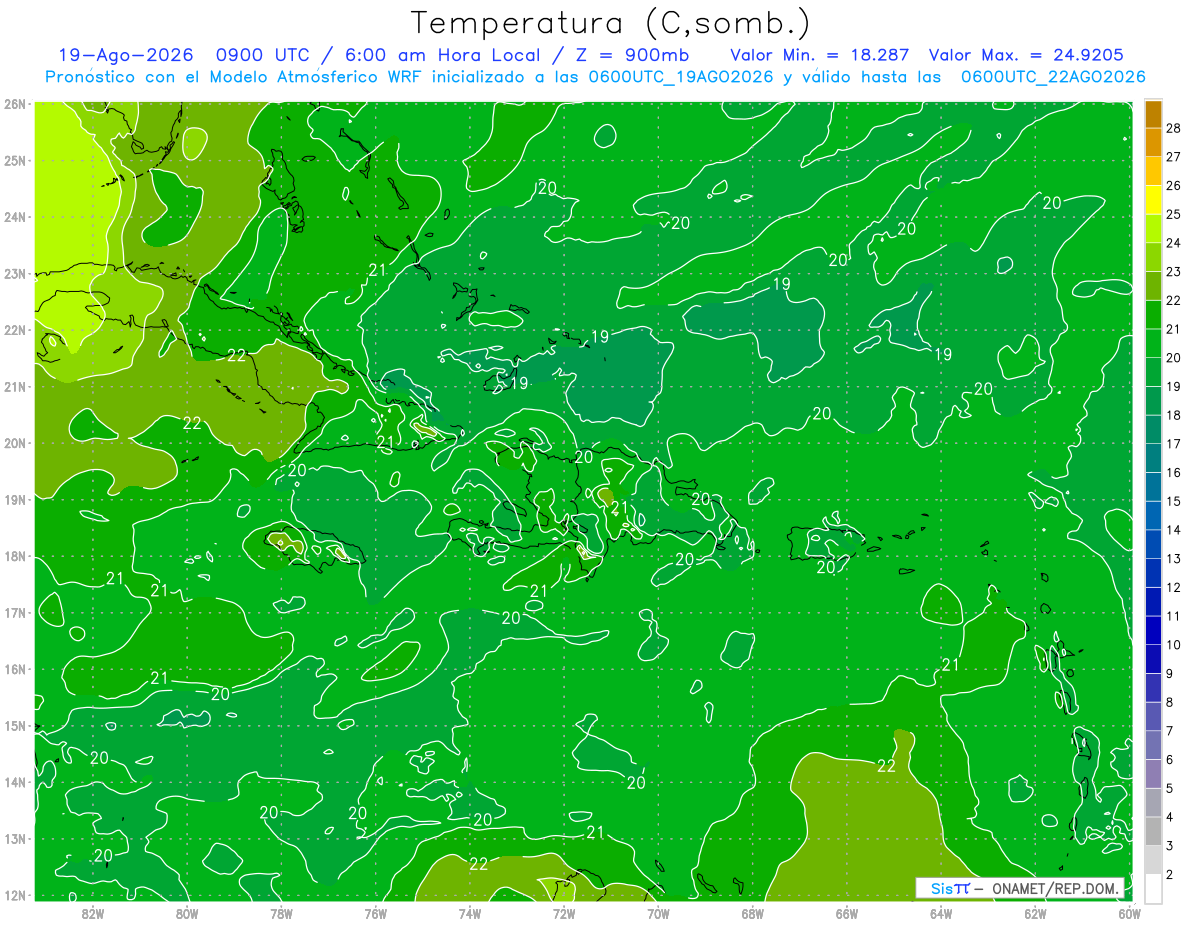Click longitude axis label 82W
This screenshot has width=1200, height=927.
tap(93, 913)
